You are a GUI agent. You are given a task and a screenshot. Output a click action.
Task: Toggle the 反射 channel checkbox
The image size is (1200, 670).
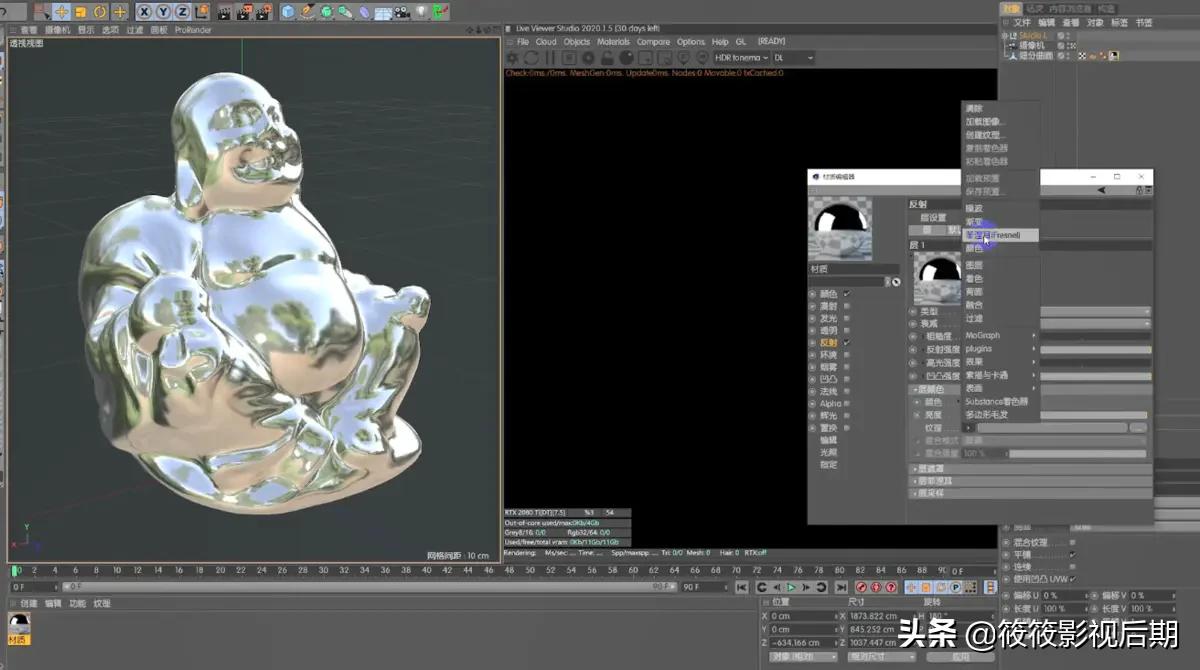pos(846,342)
